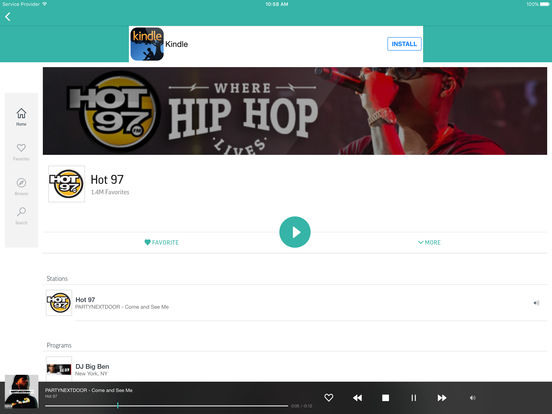Install the Kindle app from the ad
This screenshot has width=552, height=414.
[x=404, y=44]
